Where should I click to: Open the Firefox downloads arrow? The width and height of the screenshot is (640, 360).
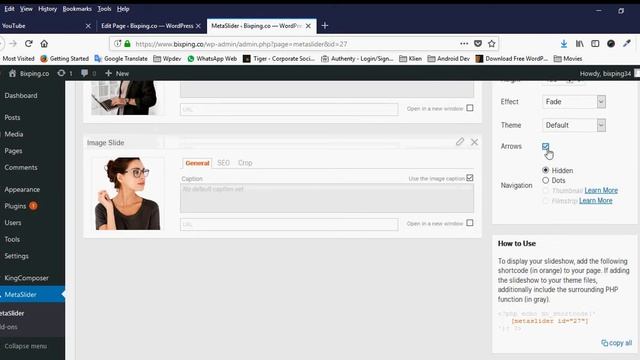pyautogui.click(x=564, y=44)
